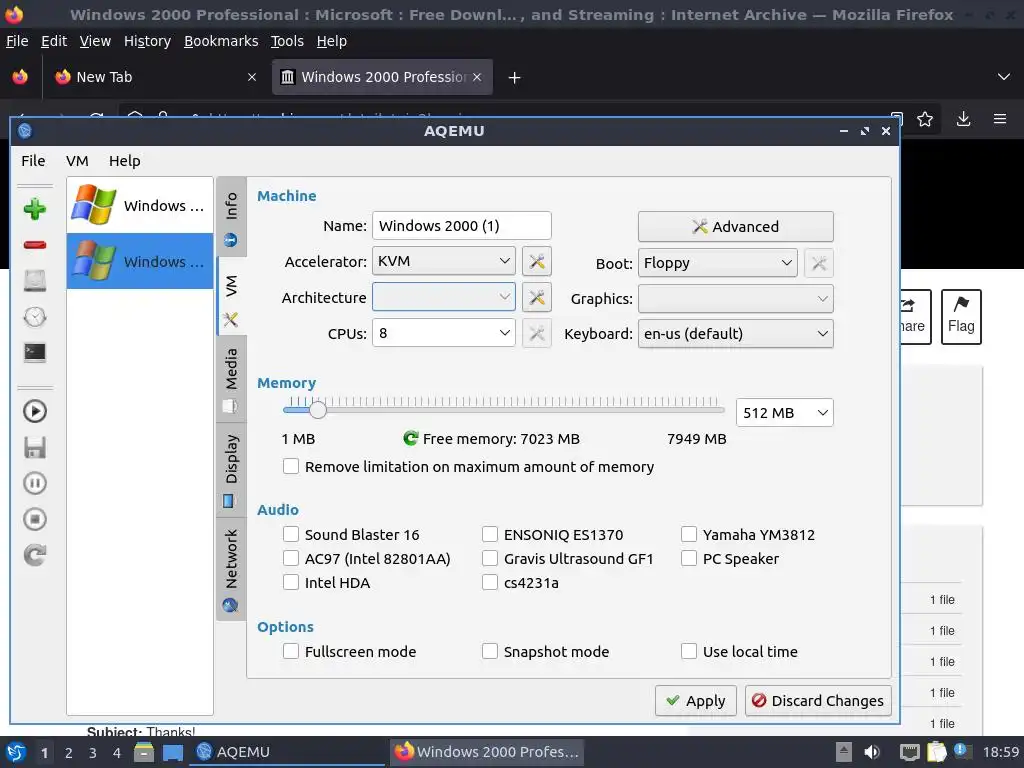Start the virtual machine with play icon

point(35,411)
